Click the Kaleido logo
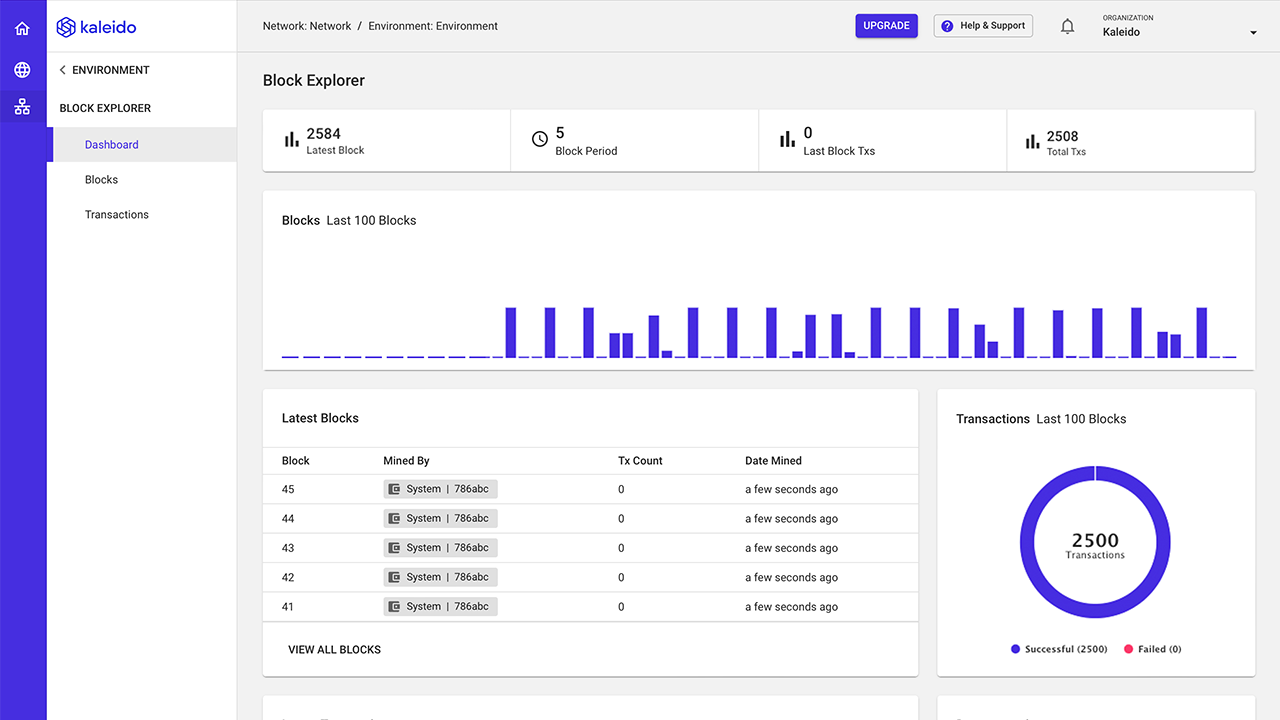The width and height of the screenshot is (1280, 720). [x=97, y=27]
